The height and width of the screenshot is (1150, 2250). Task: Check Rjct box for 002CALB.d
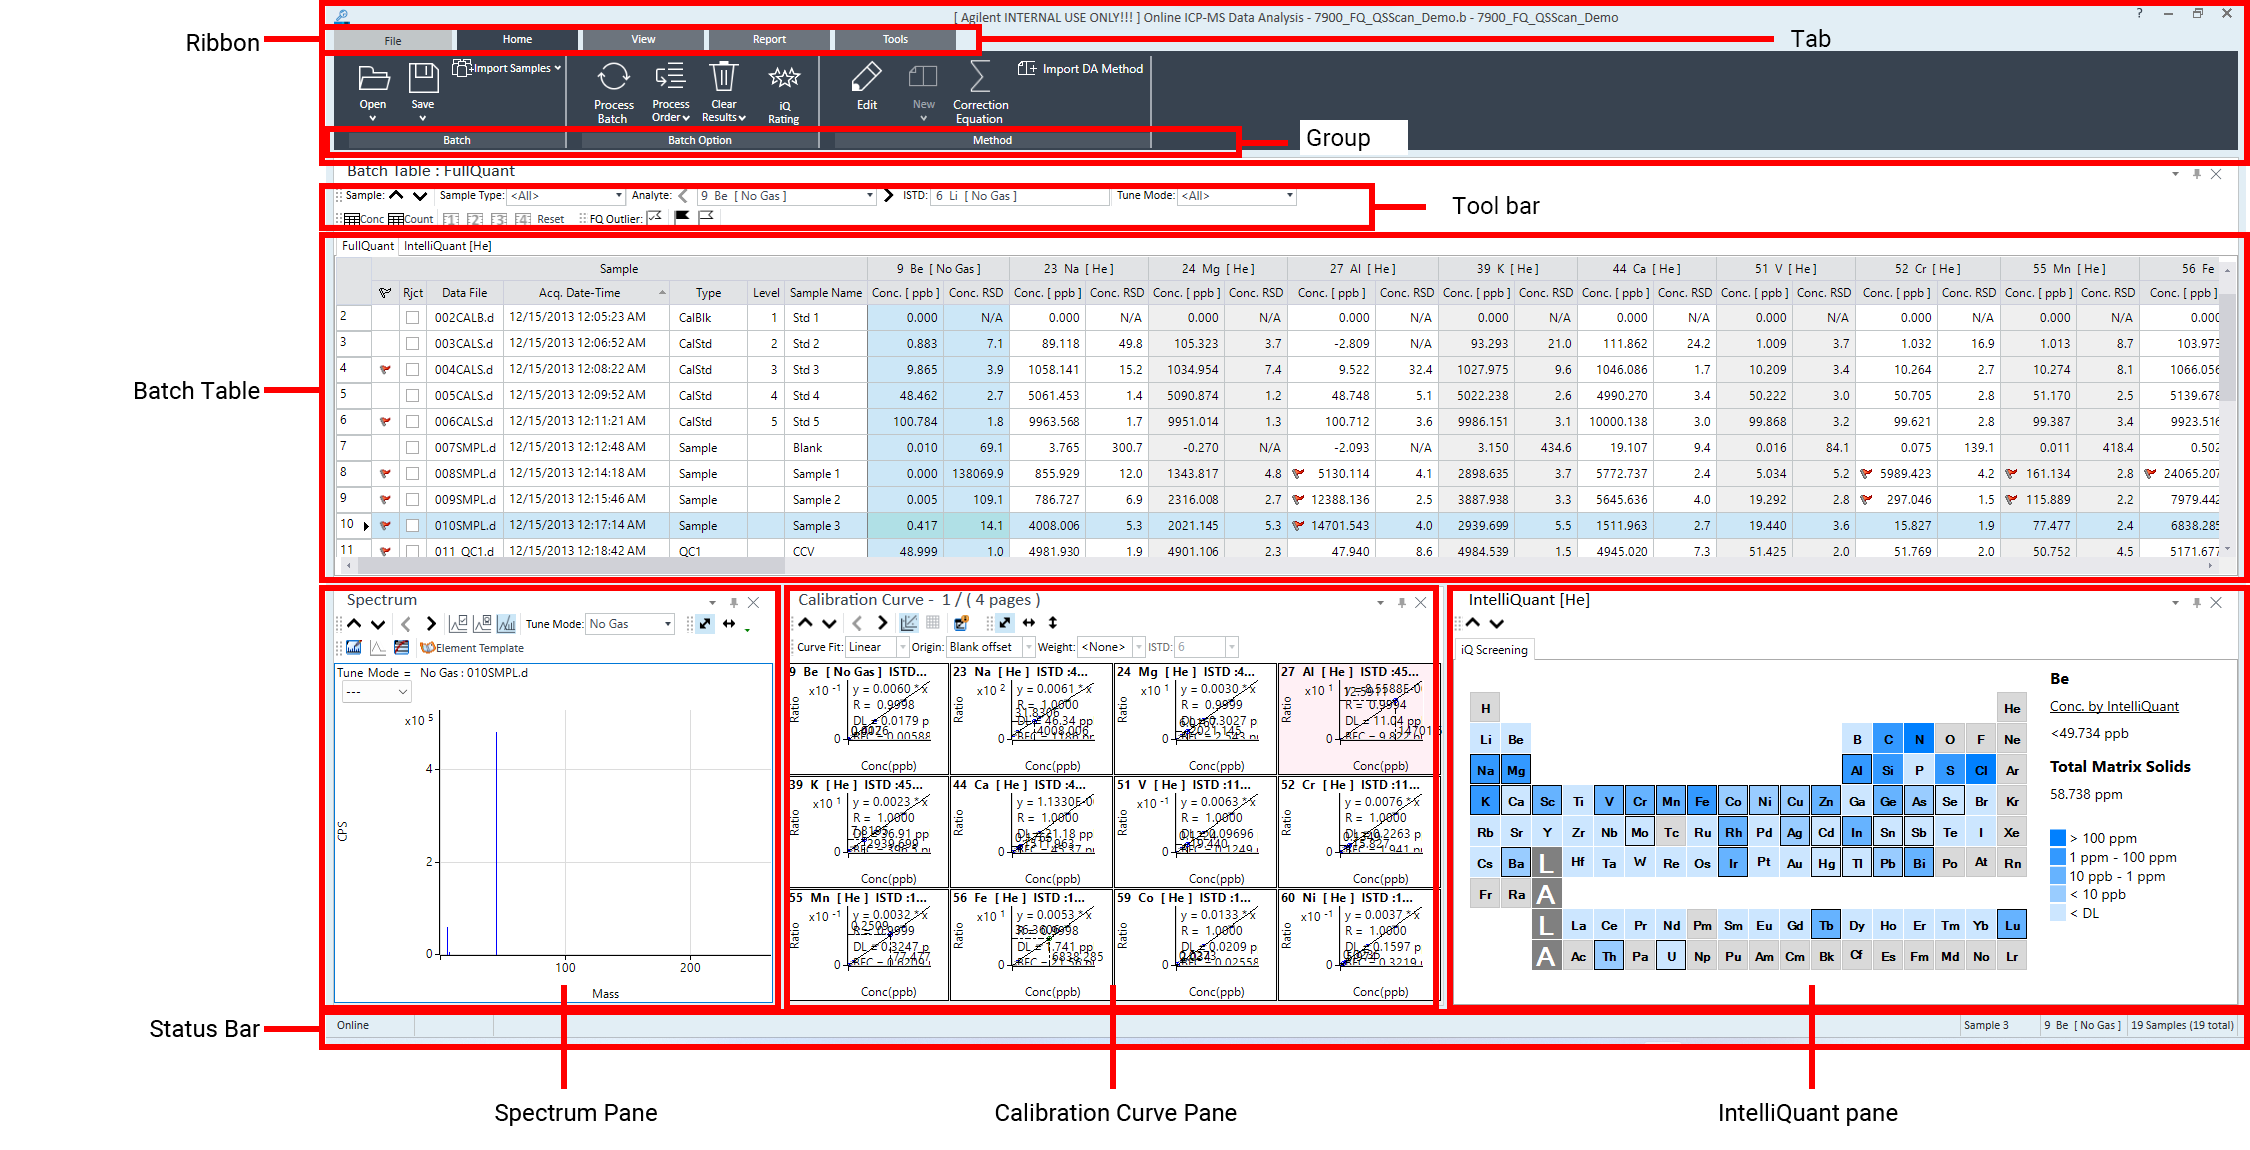[x=412, y=317]
